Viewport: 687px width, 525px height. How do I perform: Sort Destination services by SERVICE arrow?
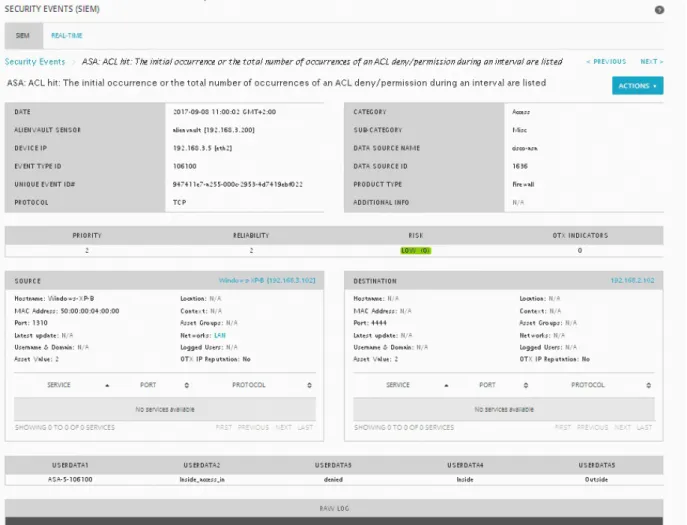coord(446,385)
